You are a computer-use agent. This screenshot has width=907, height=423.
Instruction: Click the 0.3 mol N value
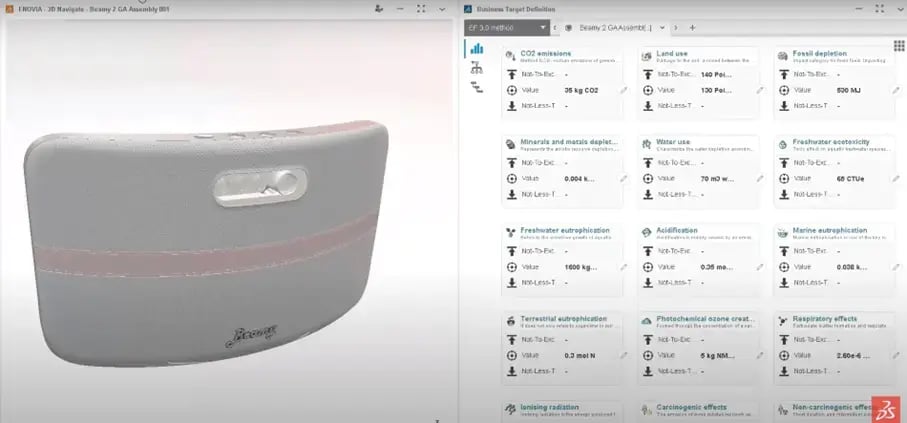click(579, 355)
